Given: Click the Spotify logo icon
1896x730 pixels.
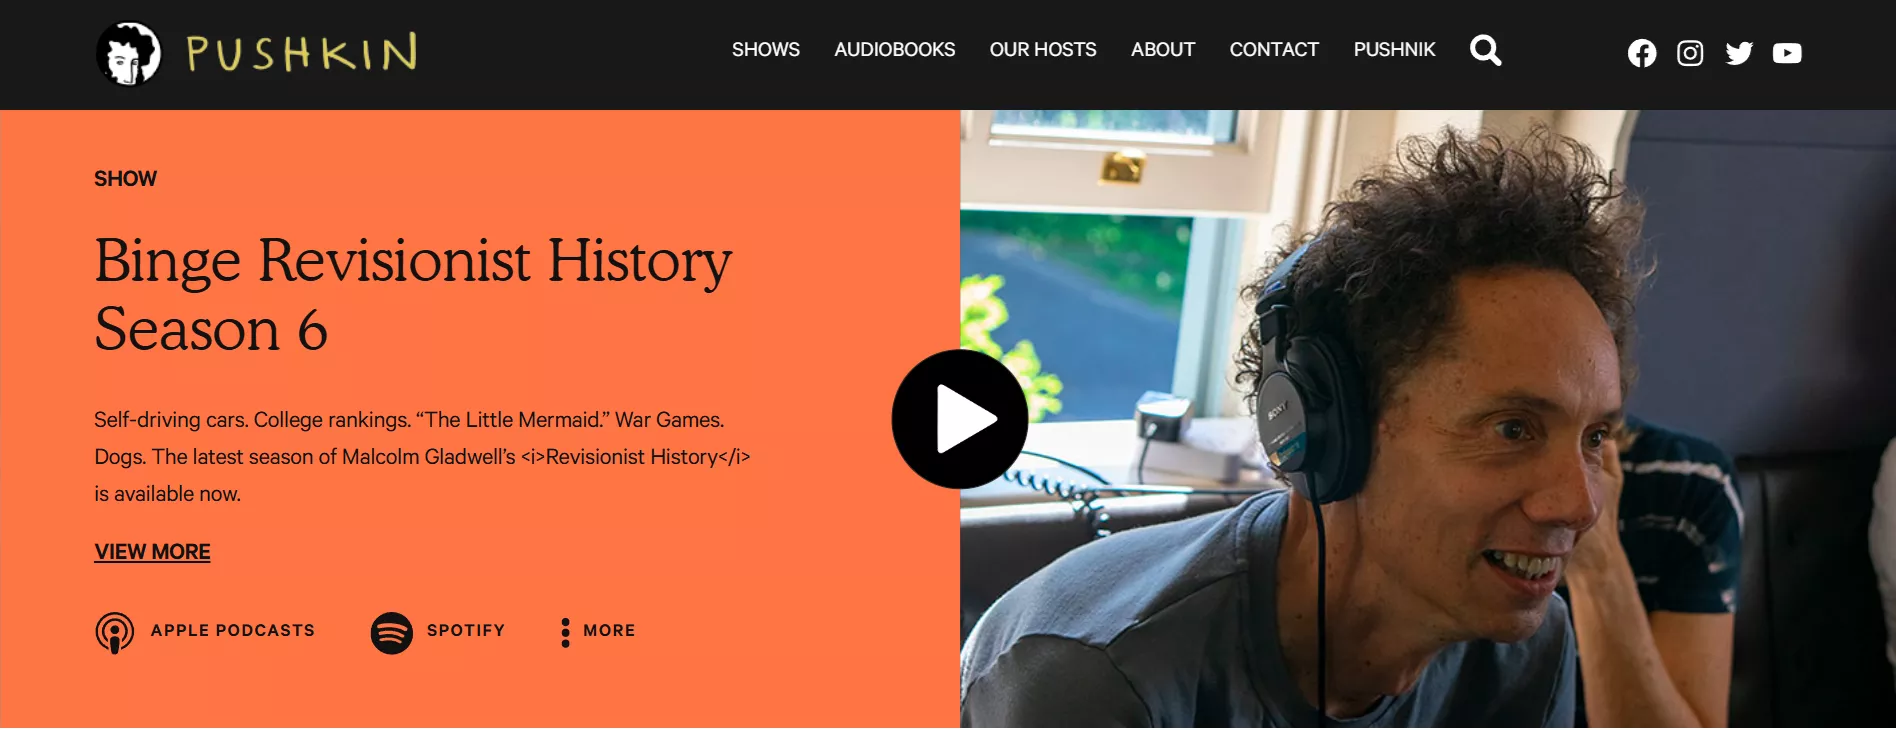Looking at the screenshot, I should [392, 633].
